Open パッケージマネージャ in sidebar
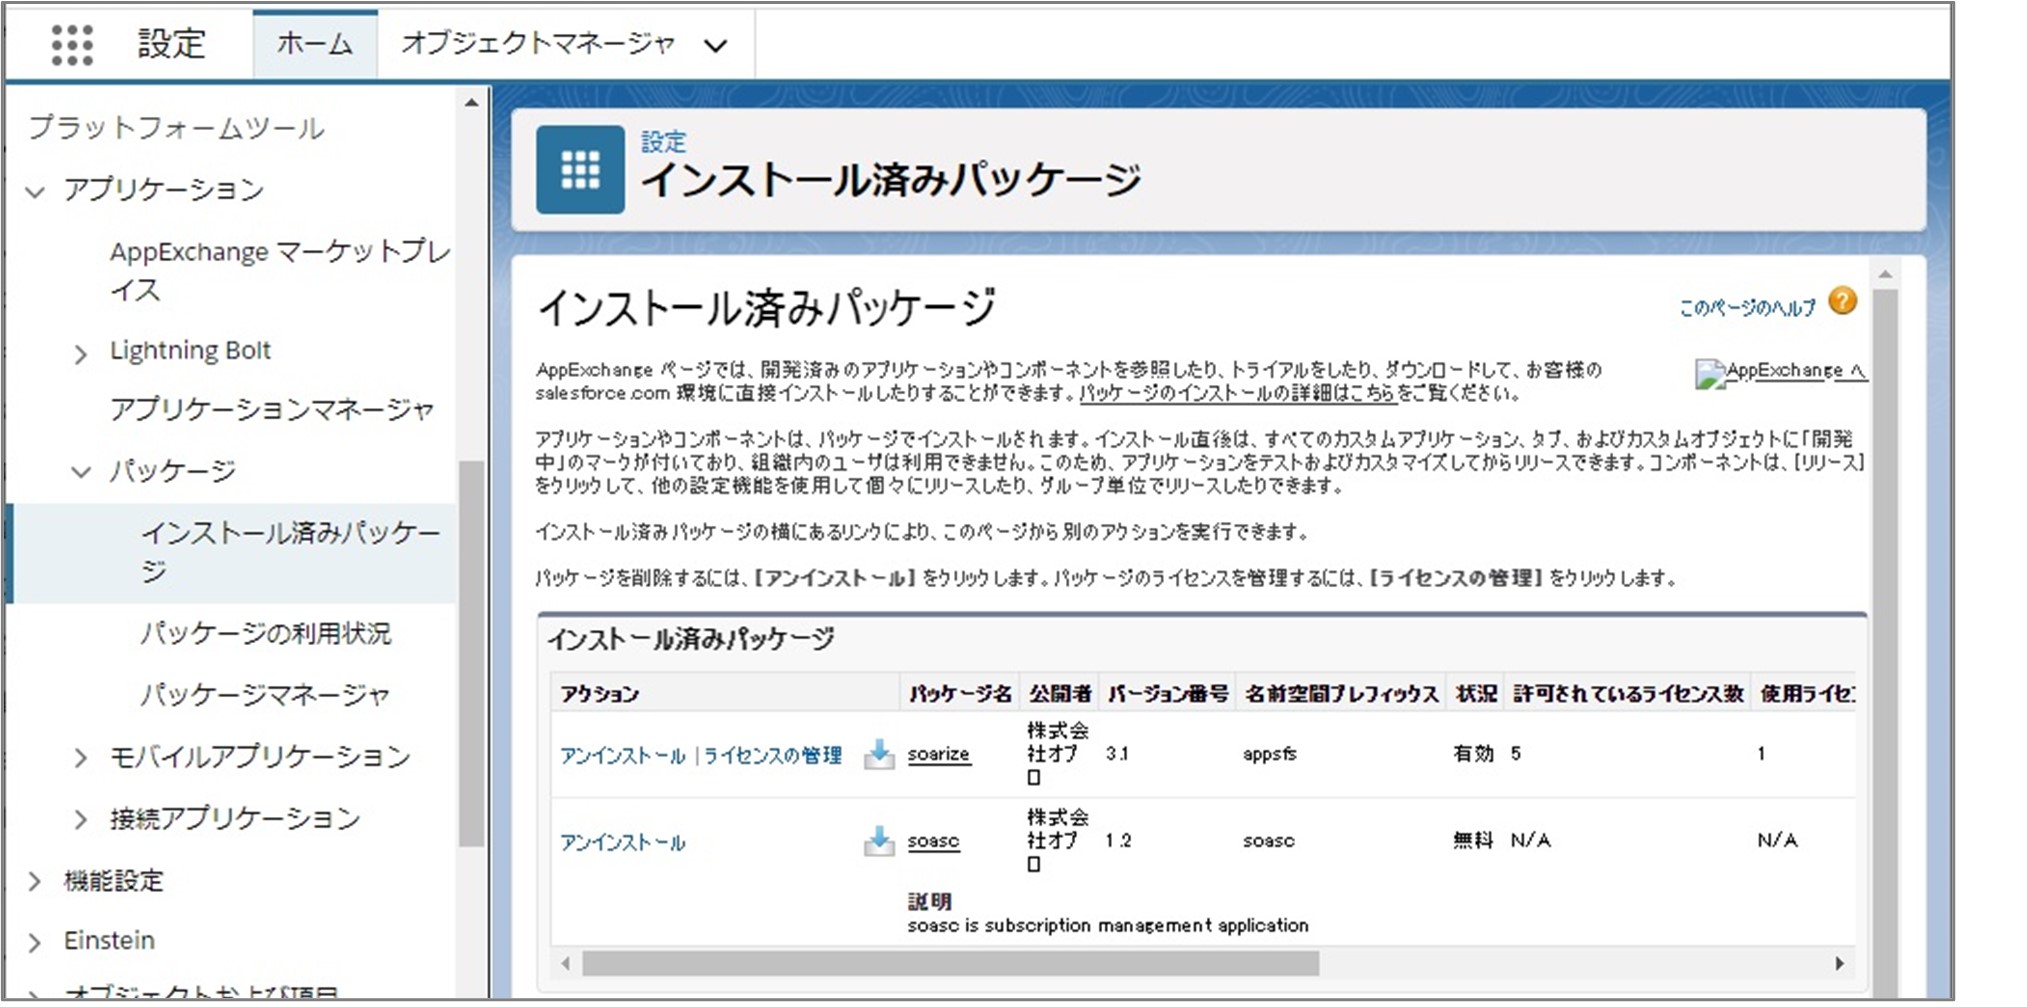Image resolution: width=2027 pixels, height=1007 pixels. (x=264, y=694)
